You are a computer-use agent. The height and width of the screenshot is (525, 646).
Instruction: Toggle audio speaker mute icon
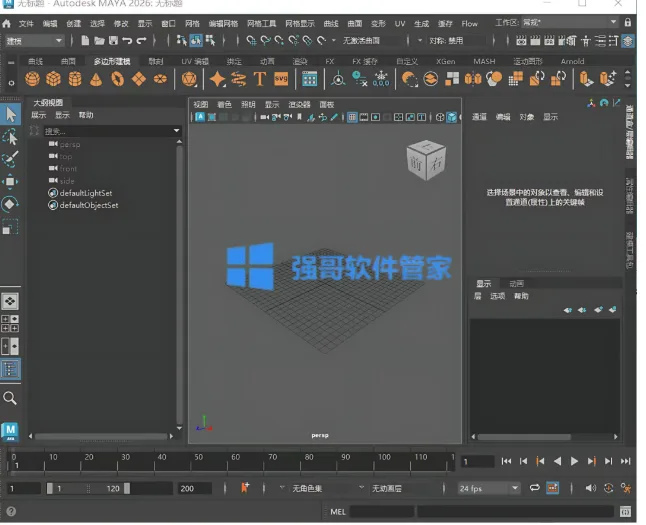tap(590, 488)
